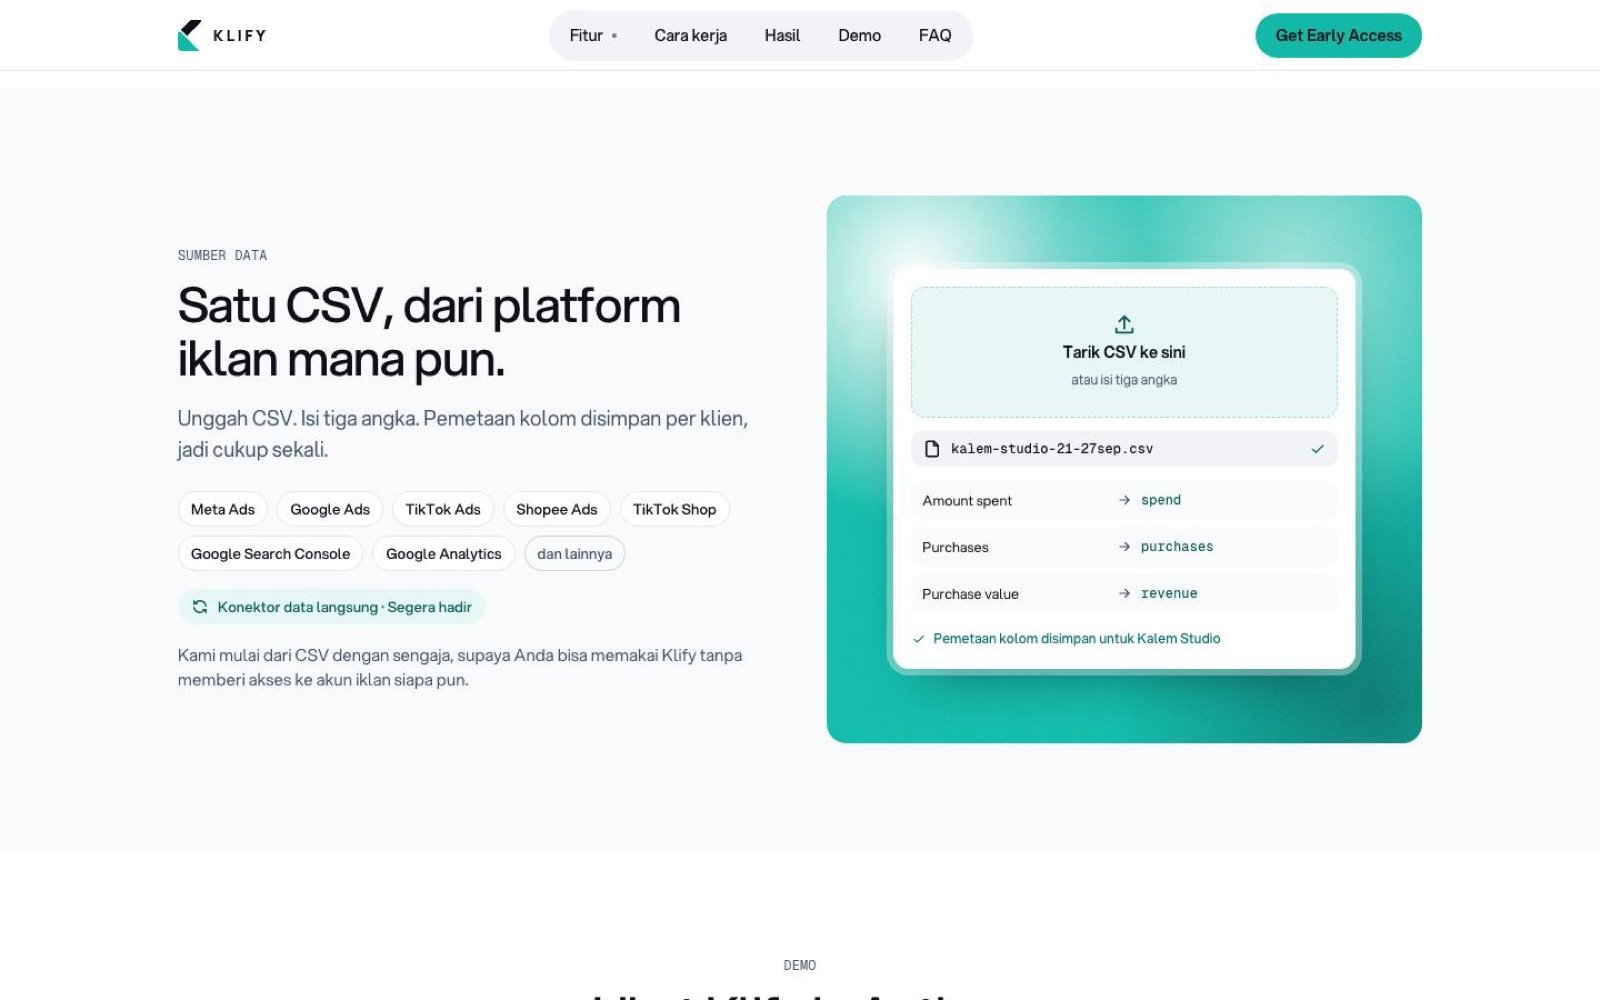
Task: Click the Purchases column label
Action: pyautogui.click(x=955, y=547)
